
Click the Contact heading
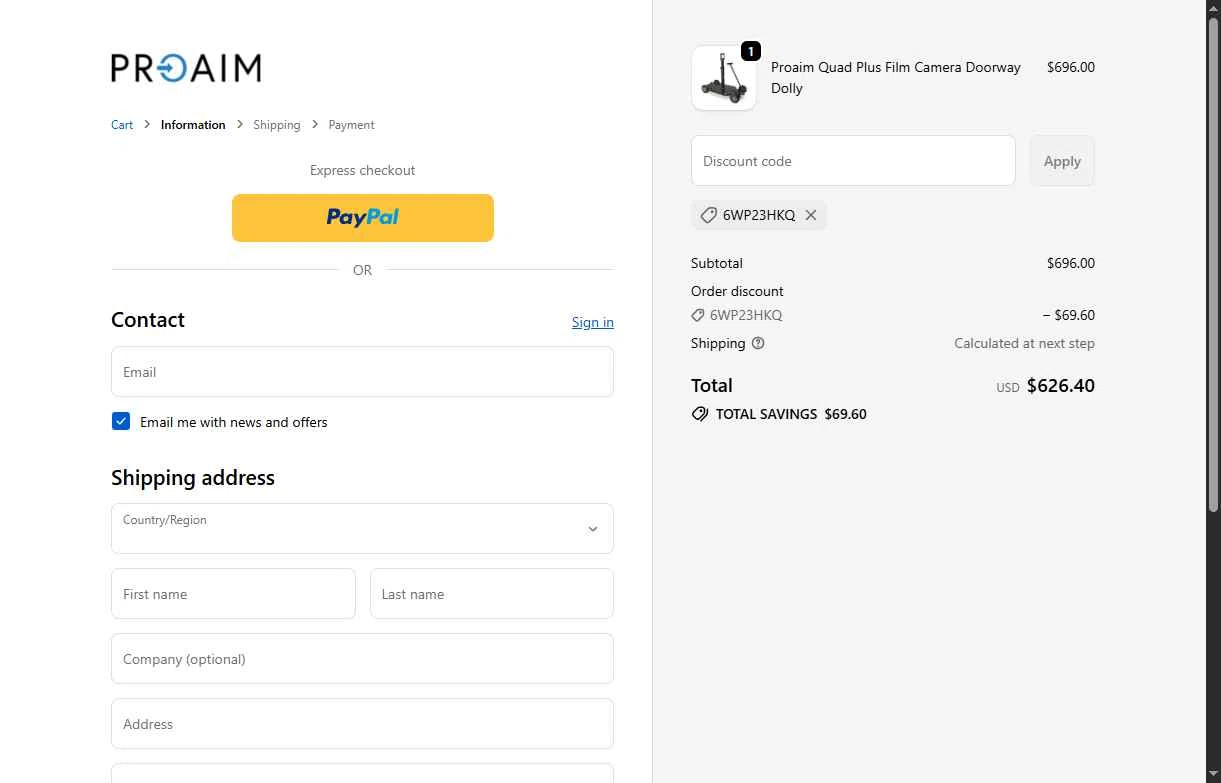click(148, 320)
